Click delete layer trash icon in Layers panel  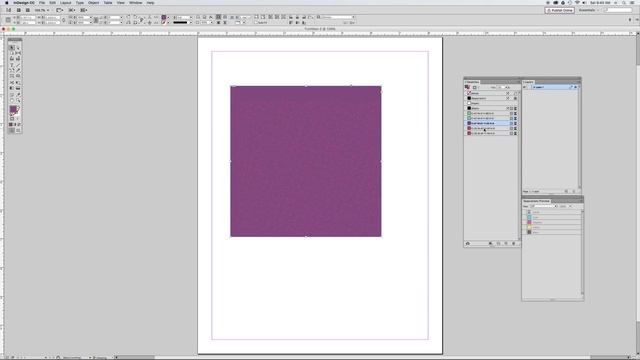[574, 191]
